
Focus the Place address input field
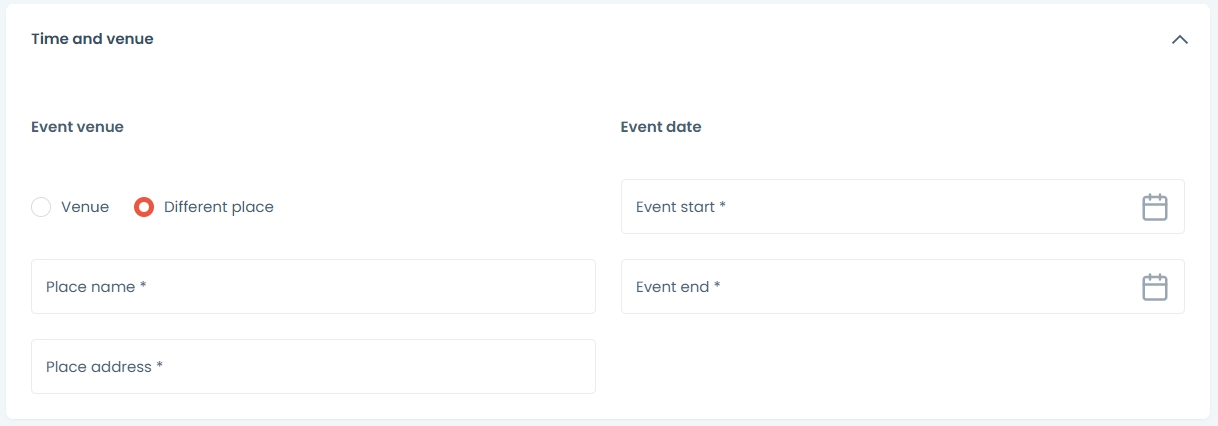point(313,367)
